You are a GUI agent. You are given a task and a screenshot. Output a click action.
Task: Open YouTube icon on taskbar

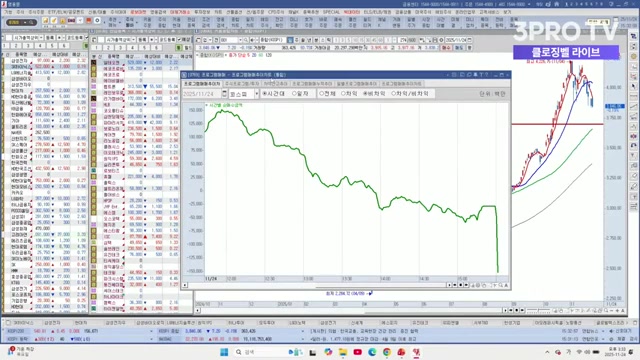pyautogui.click(x=358, y=352)
